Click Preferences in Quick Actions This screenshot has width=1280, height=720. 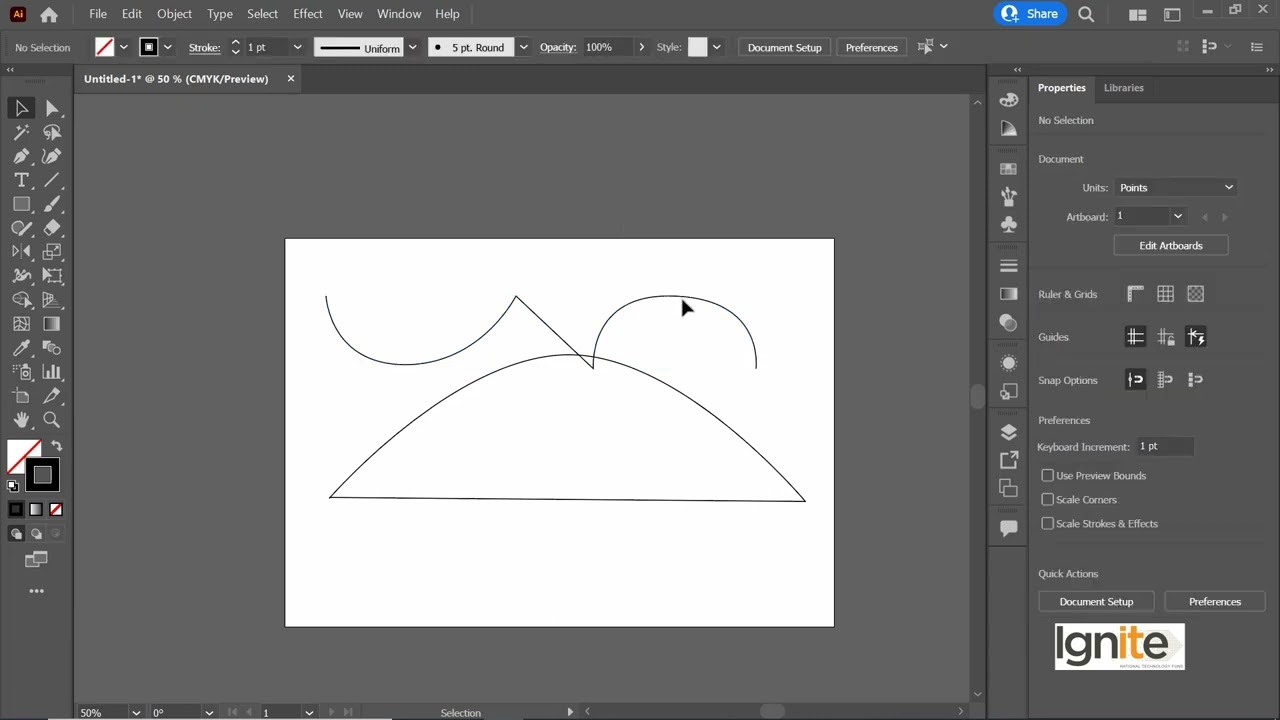pos(1215,602)
